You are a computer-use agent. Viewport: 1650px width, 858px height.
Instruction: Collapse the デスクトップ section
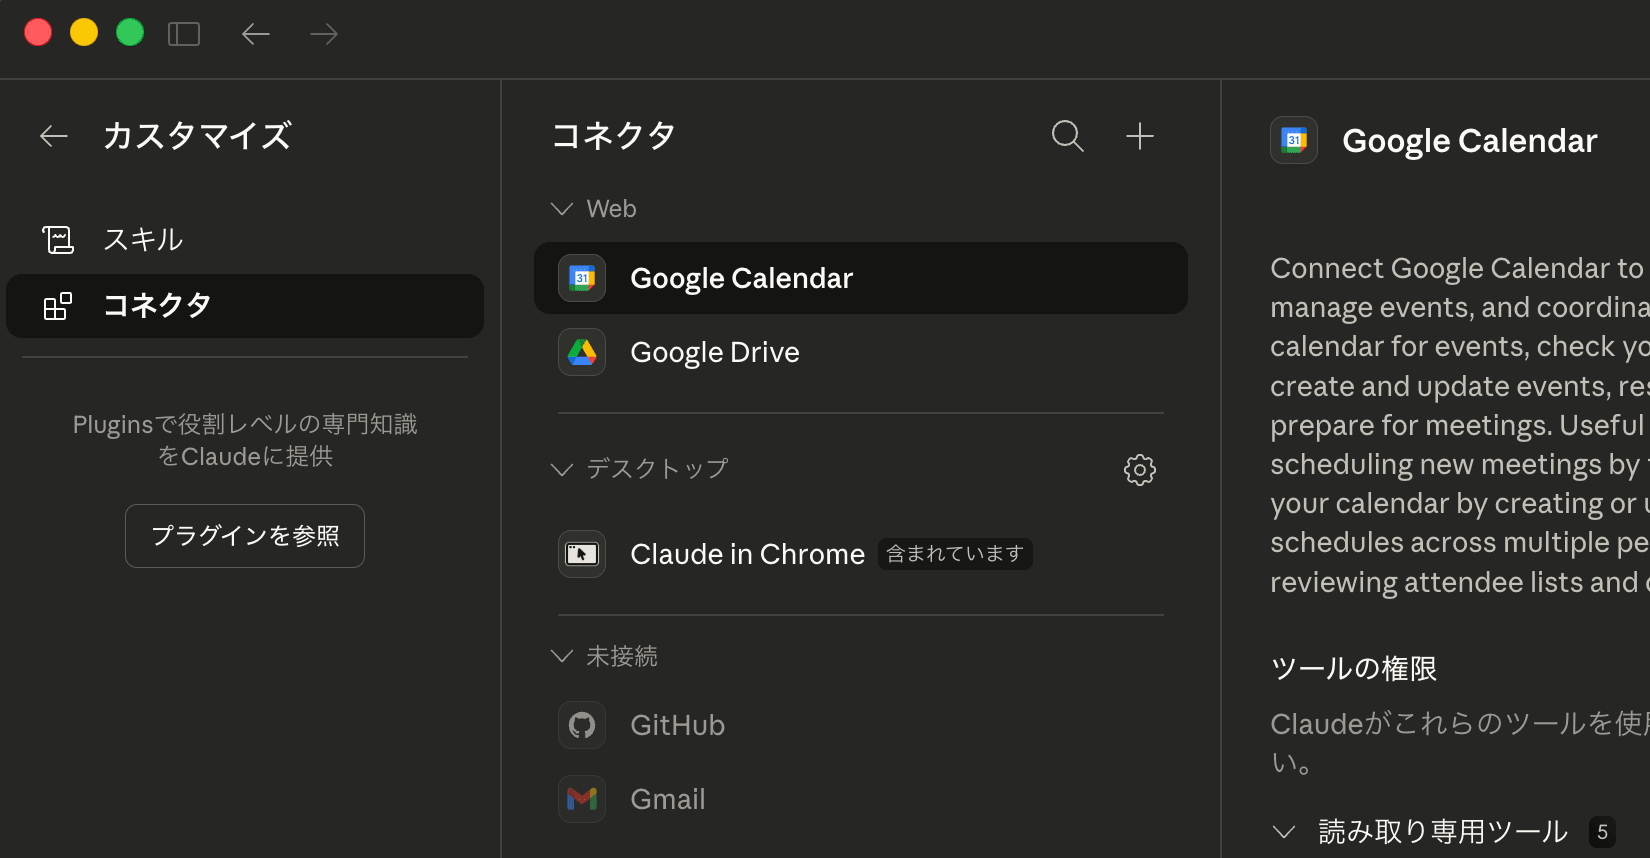[x=562, y=469]
